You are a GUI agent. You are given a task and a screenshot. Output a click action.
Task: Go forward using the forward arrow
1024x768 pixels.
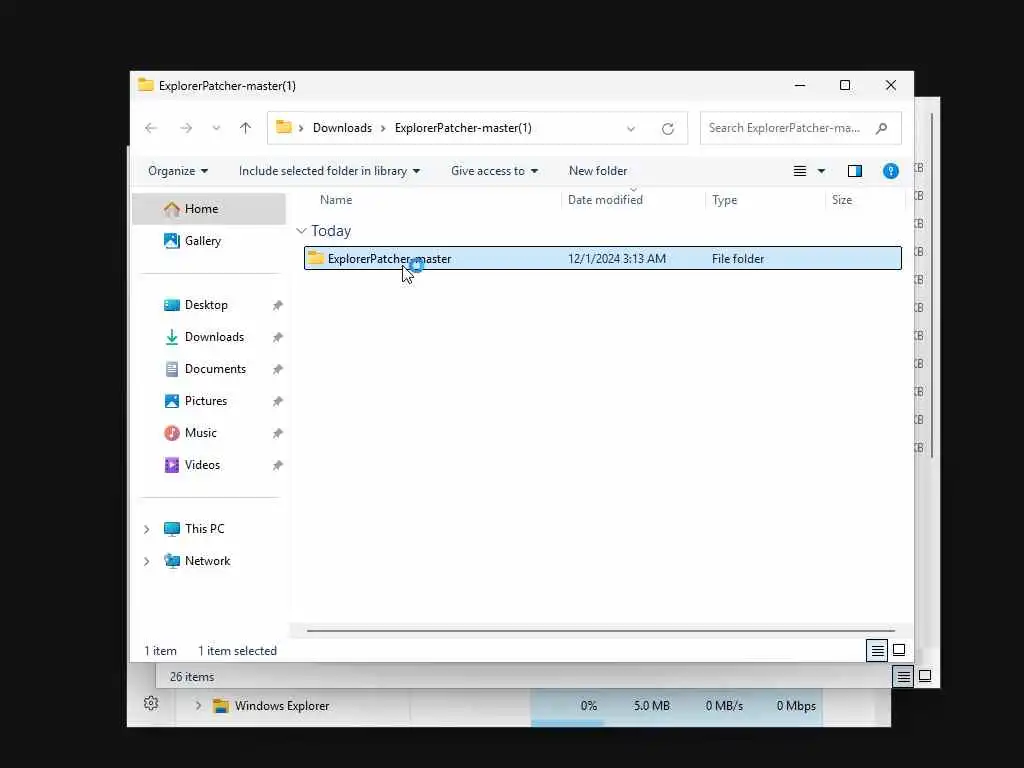click(x=186, y=128)
